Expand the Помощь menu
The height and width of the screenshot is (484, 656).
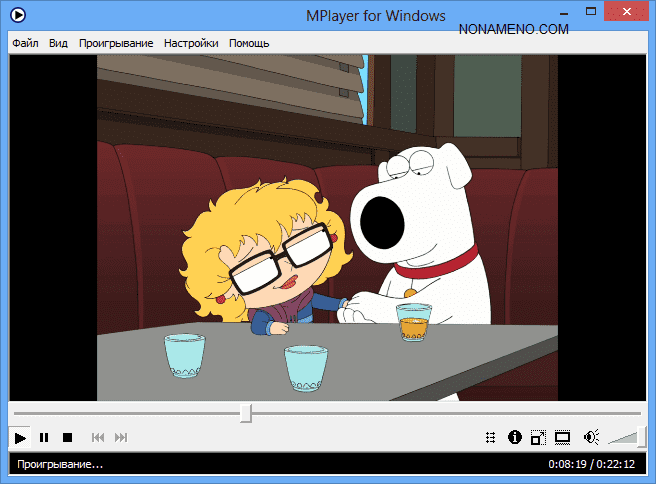pos(249,44)
